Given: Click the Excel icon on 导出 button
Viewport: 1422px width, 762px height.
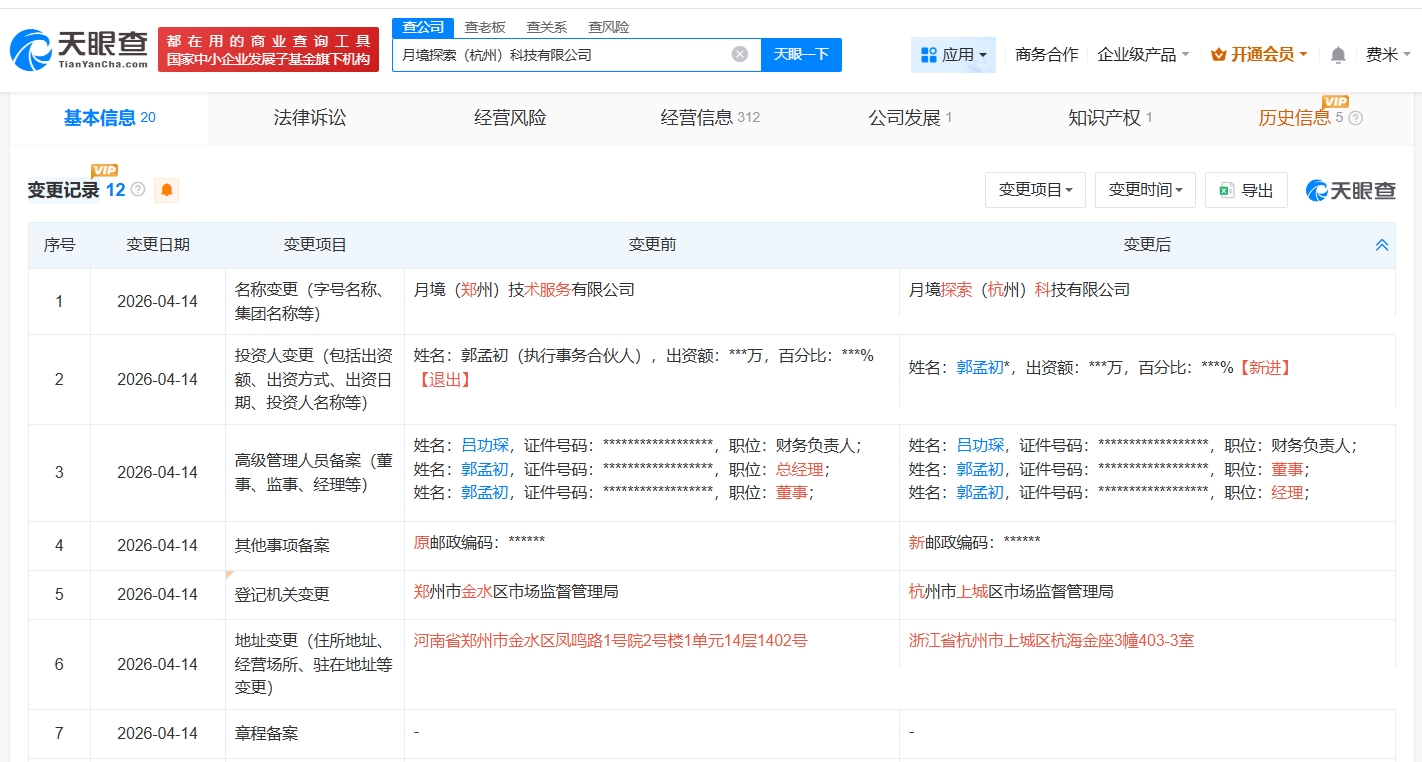Looking at the screenshot, I should tap(1227, 190).
